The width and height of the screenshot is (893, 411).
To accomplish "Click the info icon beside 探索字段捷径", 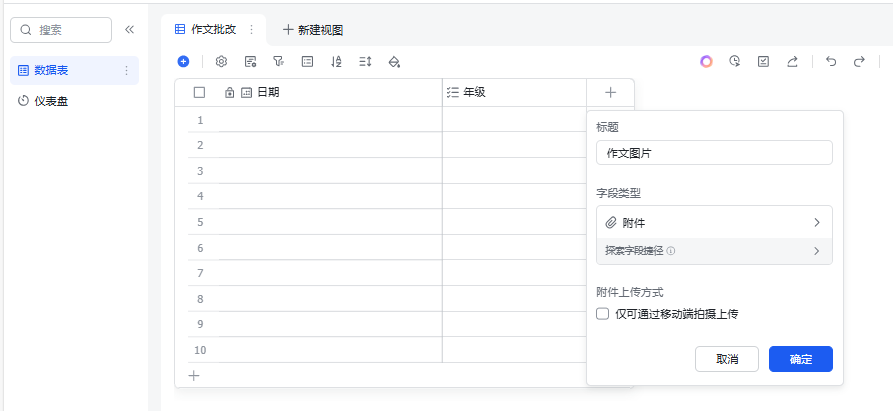I will 671,250.
